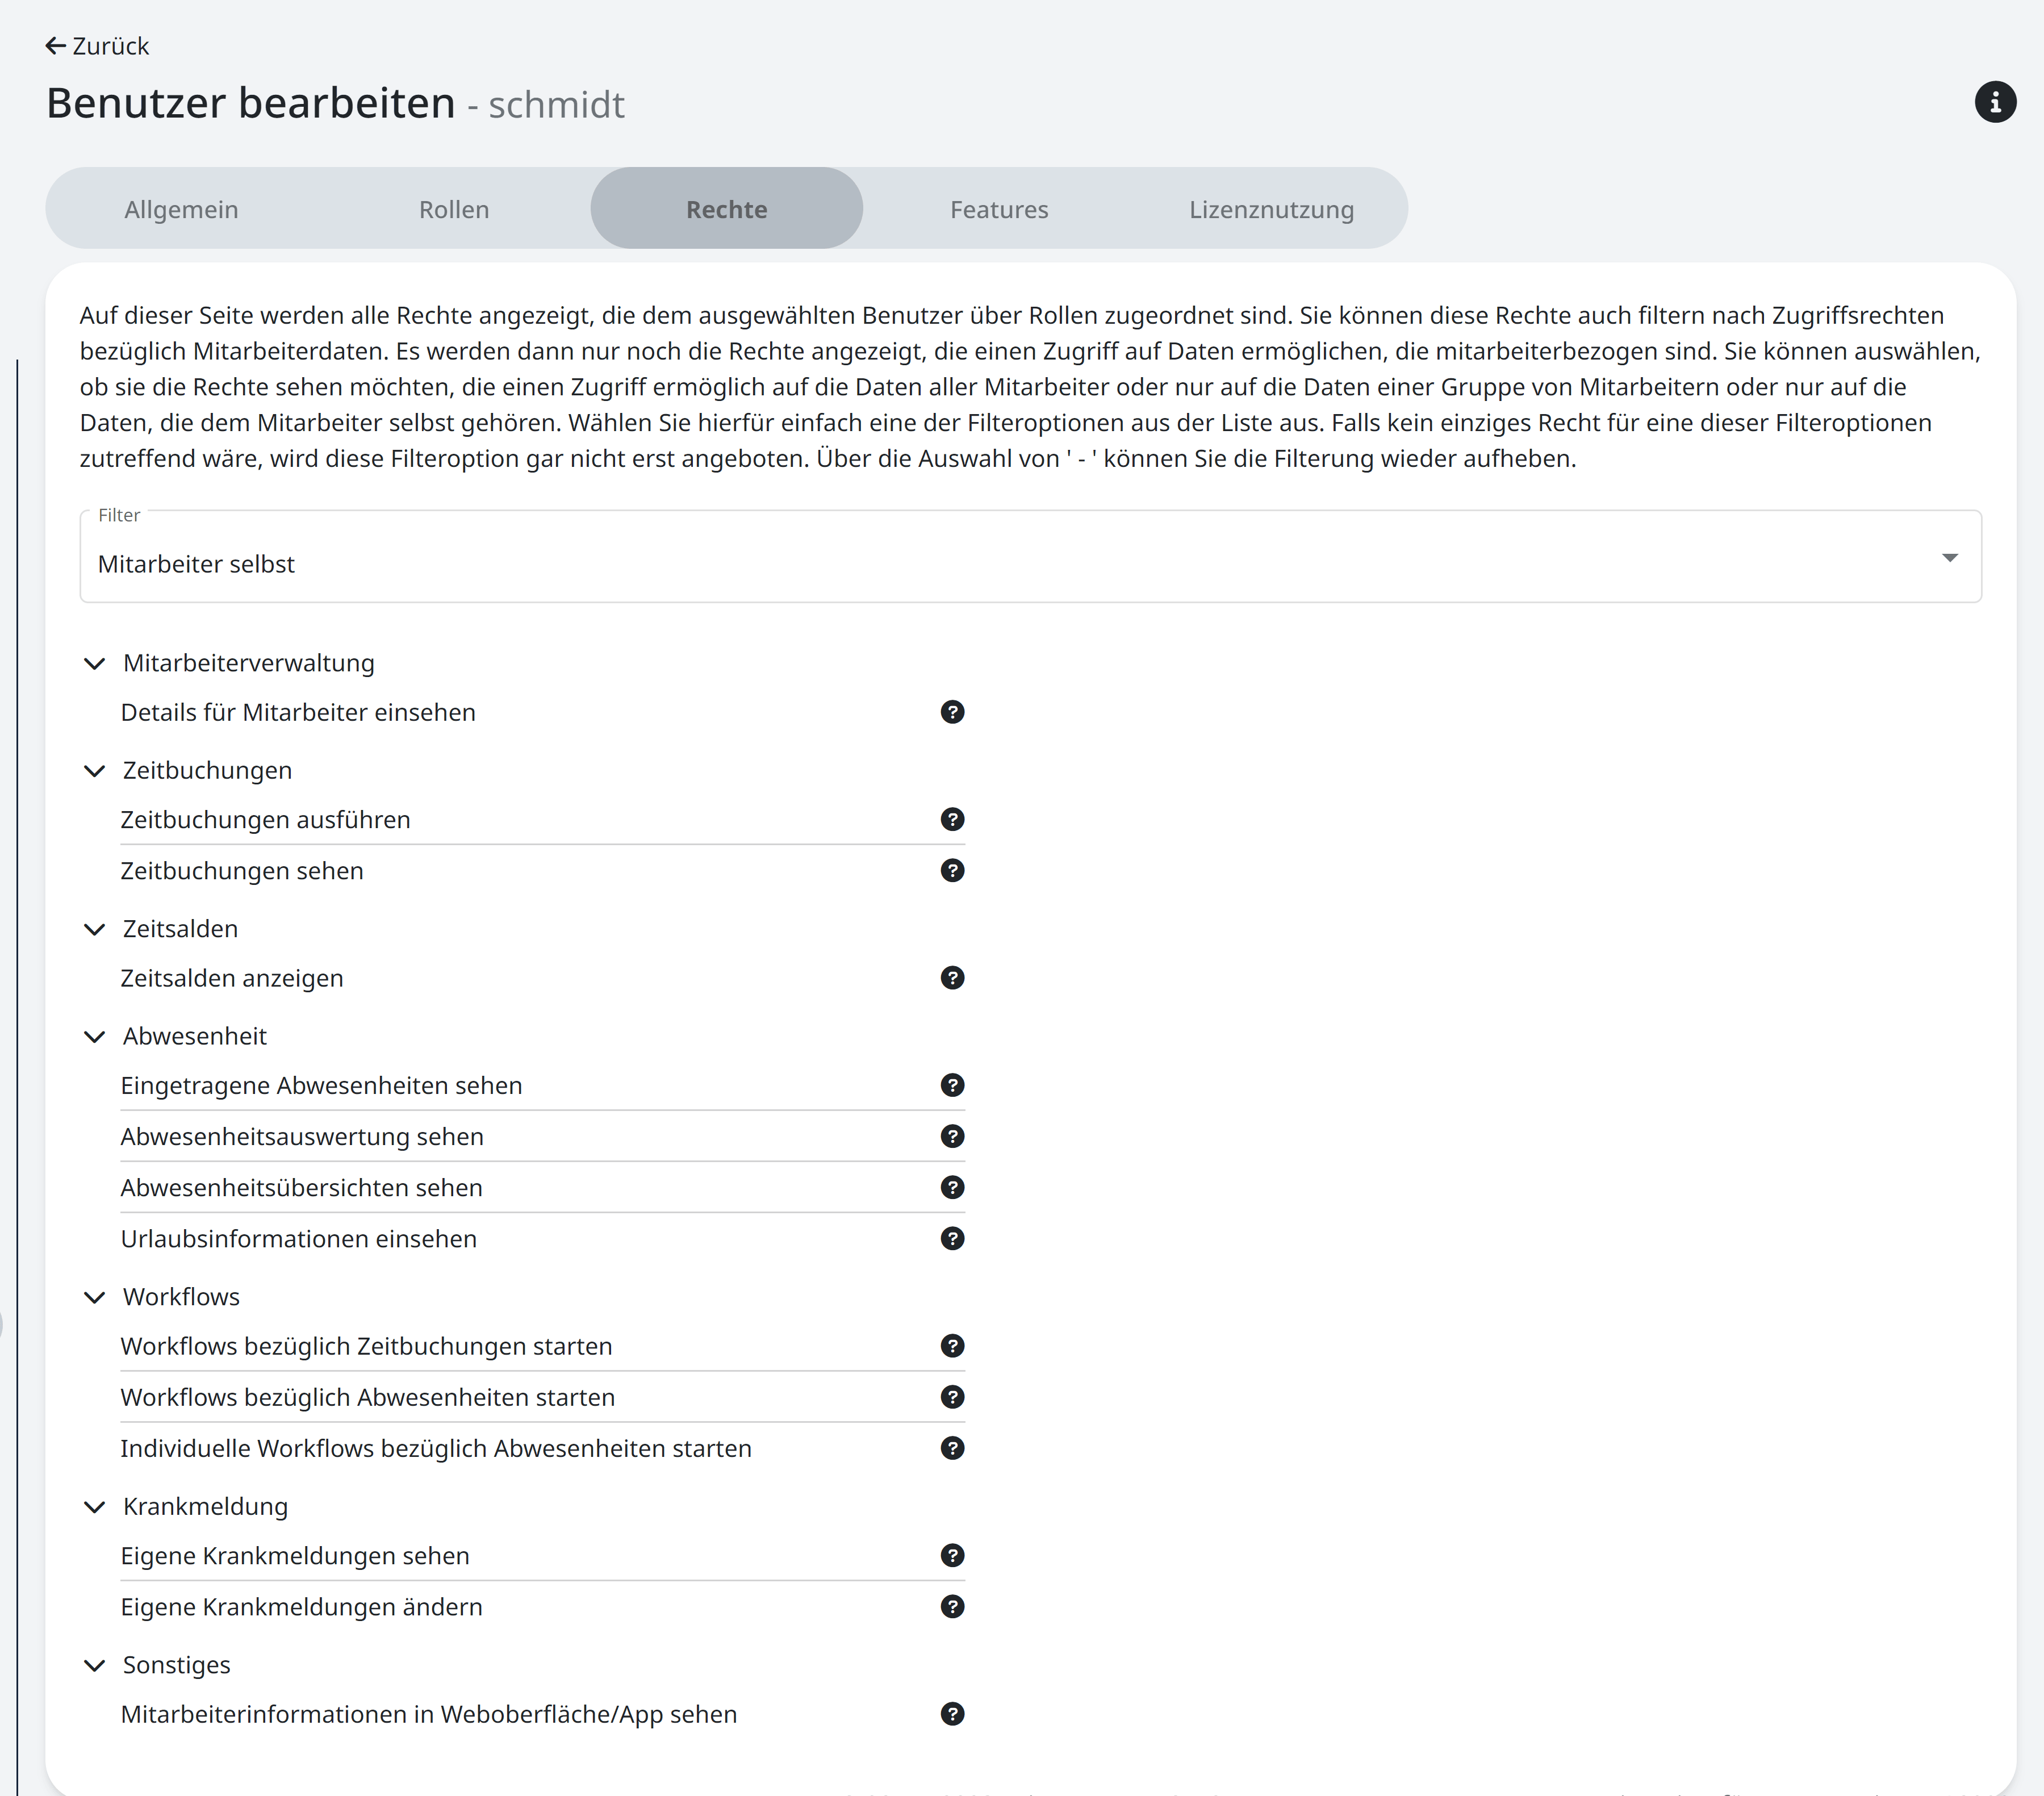Open help for Mitarbeiterinformationen in Weboberfläche/App sehen
Screen dimensions: 2044x1796
click(952, 1714)
